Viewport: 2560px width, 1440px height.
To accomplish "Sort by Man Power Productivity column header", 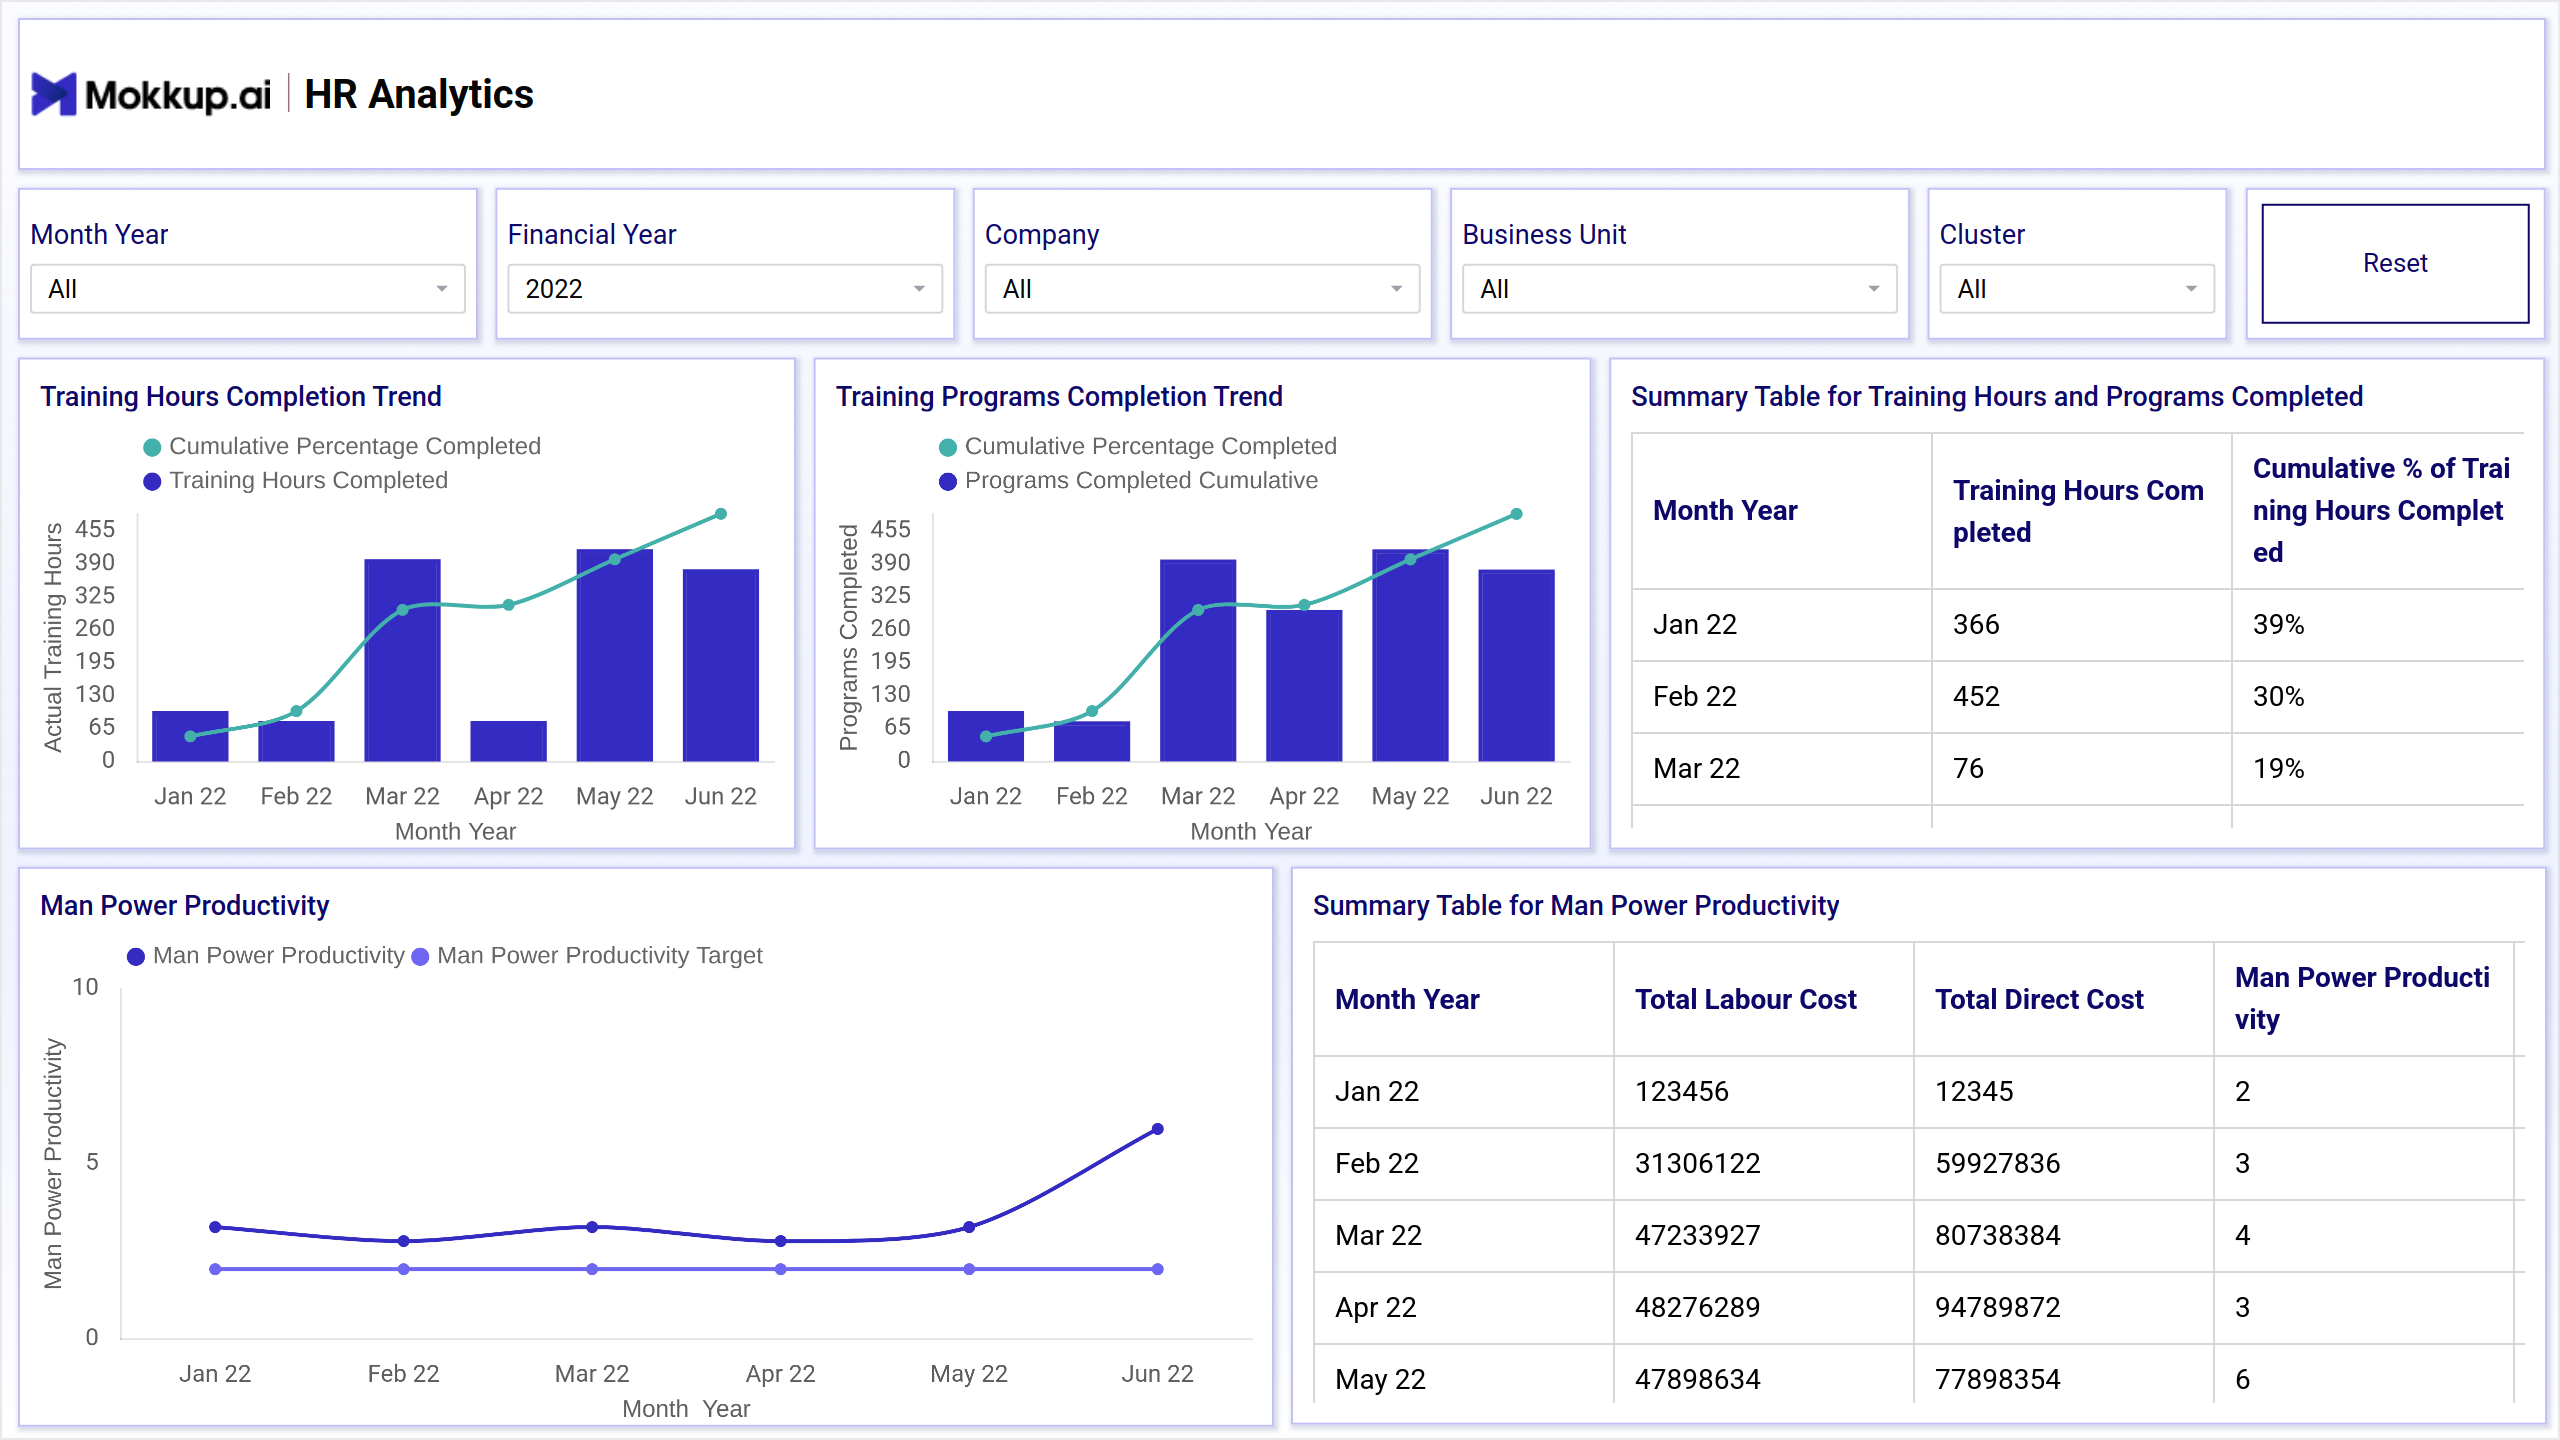I will (2362, 998).
